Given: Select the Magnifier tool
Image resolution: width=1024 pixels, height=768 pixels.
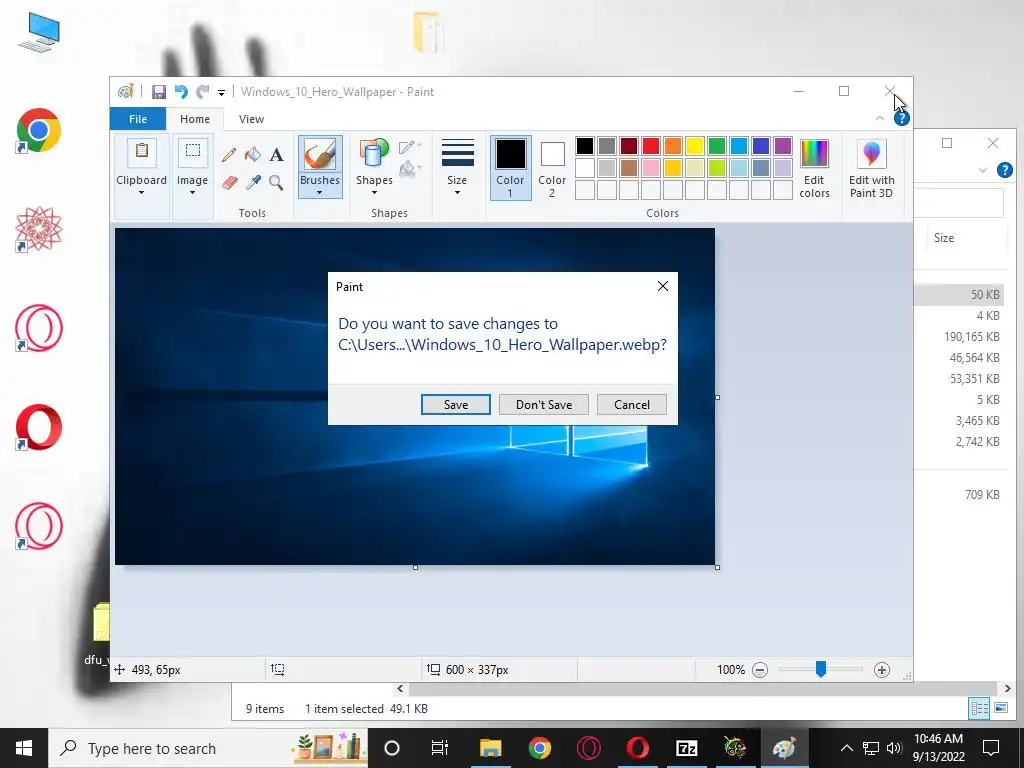Looking at the screenshot, I should [276, 182].
